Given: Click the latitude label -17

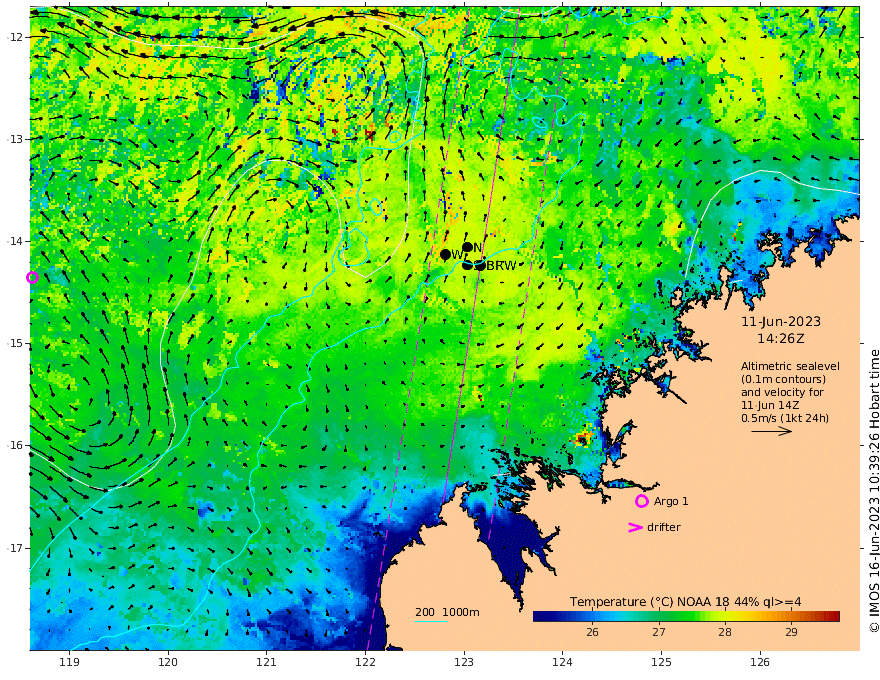Looking at the screenshot, I should 15,548.
